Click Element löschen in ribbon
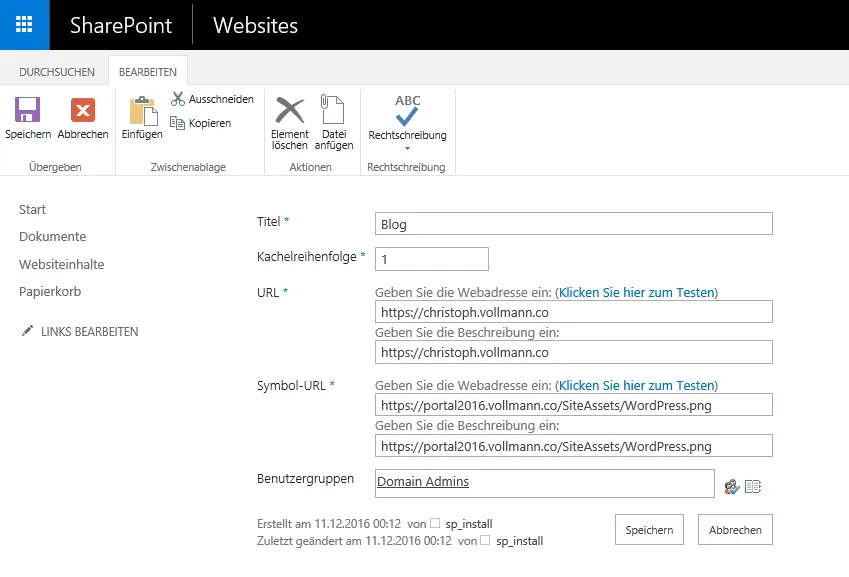Screen dimensions: 849x577 pyautogui.click(x=290, y=122)
